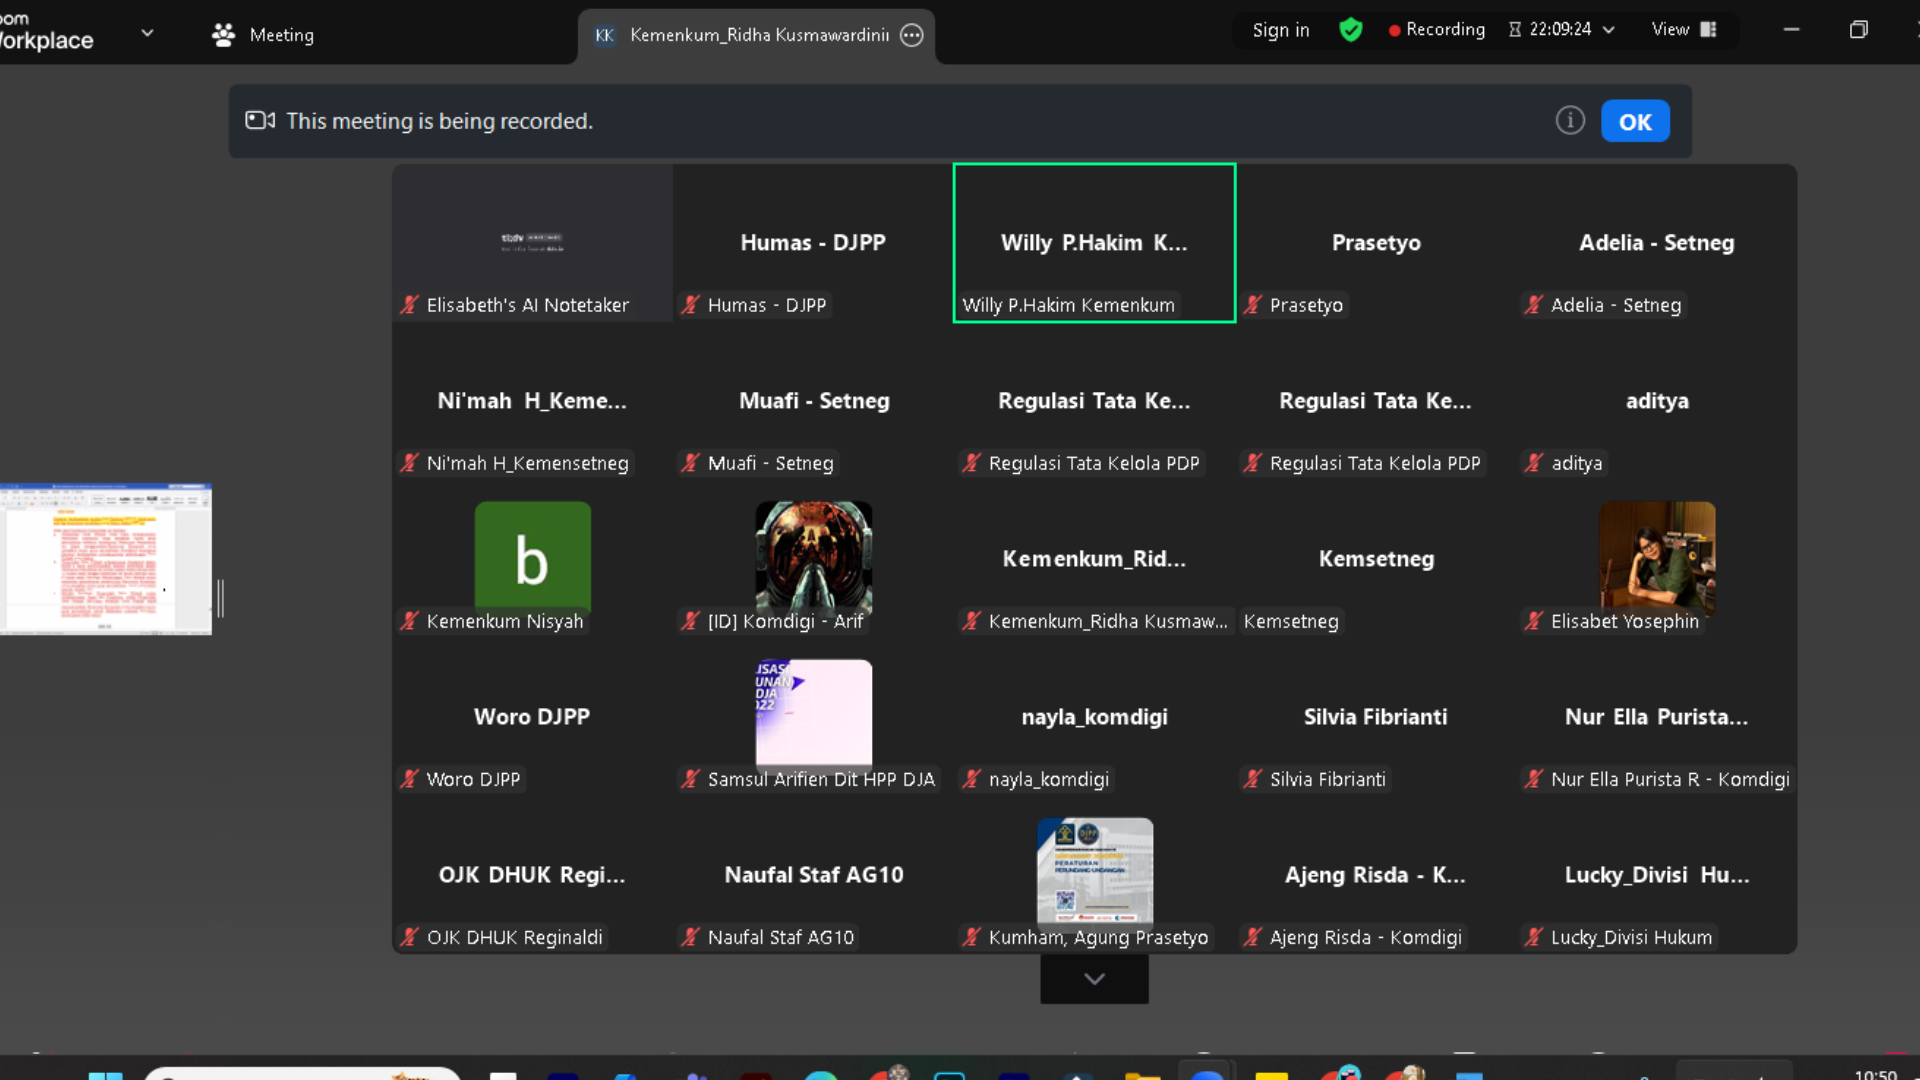The image size is (1920, 1080).
Task: Click muted mic icon for nayla_komdigi
Action: pyautogui.click(x=971, y=779)
